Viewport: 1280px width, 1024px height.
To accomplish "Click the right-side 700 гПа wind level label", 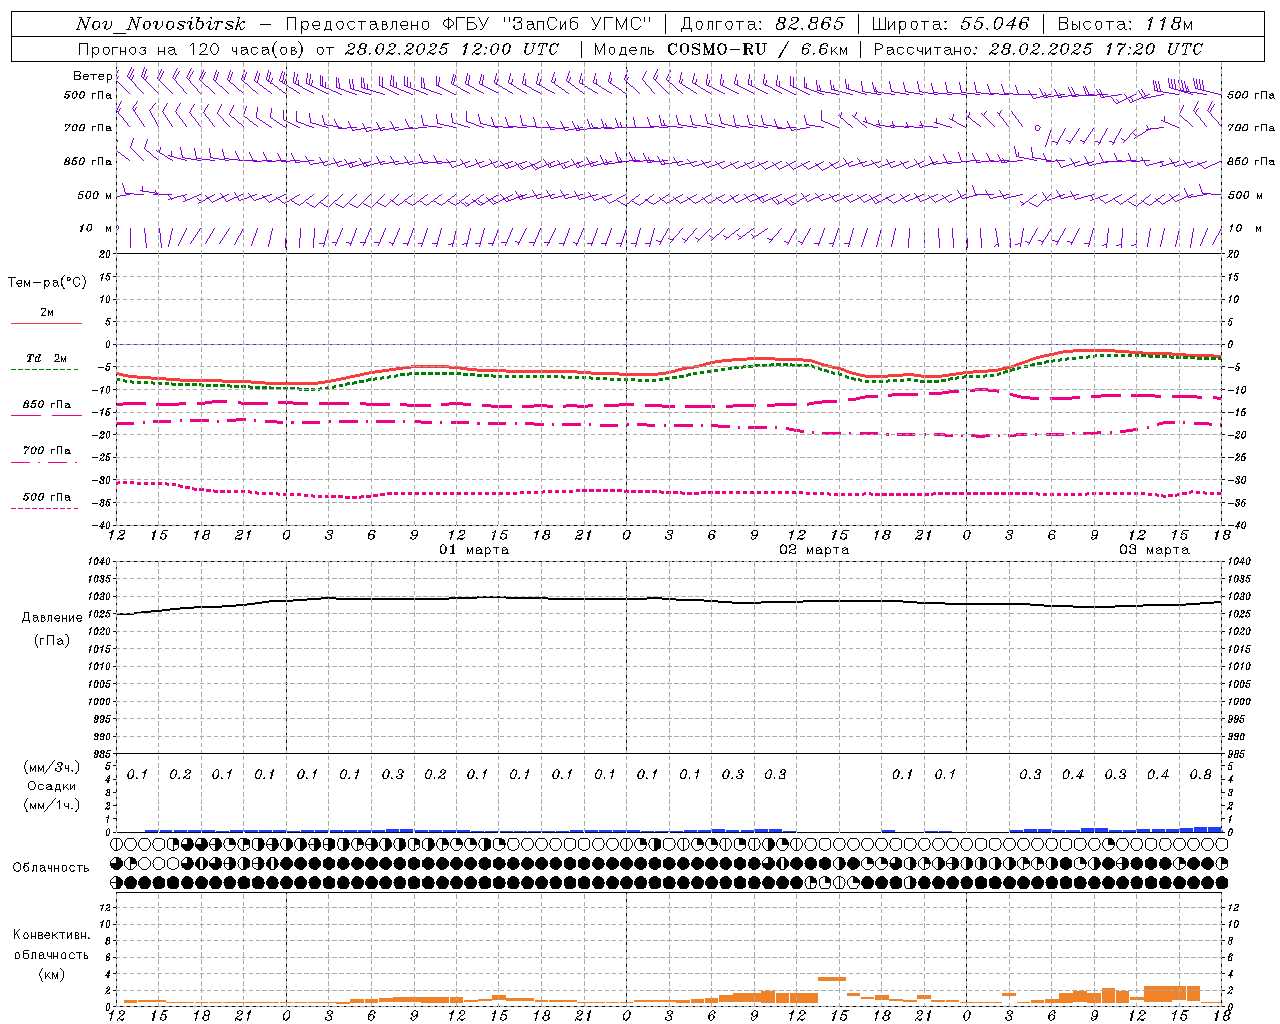I will point(1251,128).
